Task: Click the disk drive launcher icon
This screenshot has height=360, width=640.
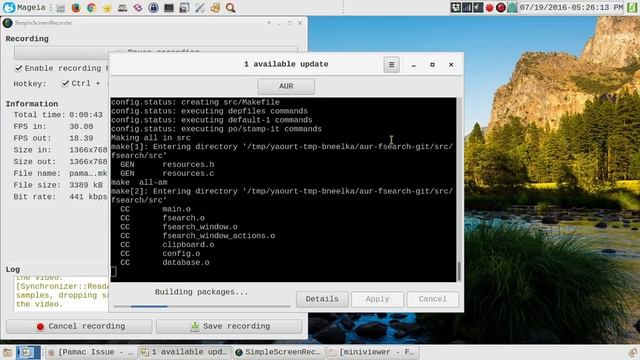Action: pyautogui.click(x=122, y=8)
